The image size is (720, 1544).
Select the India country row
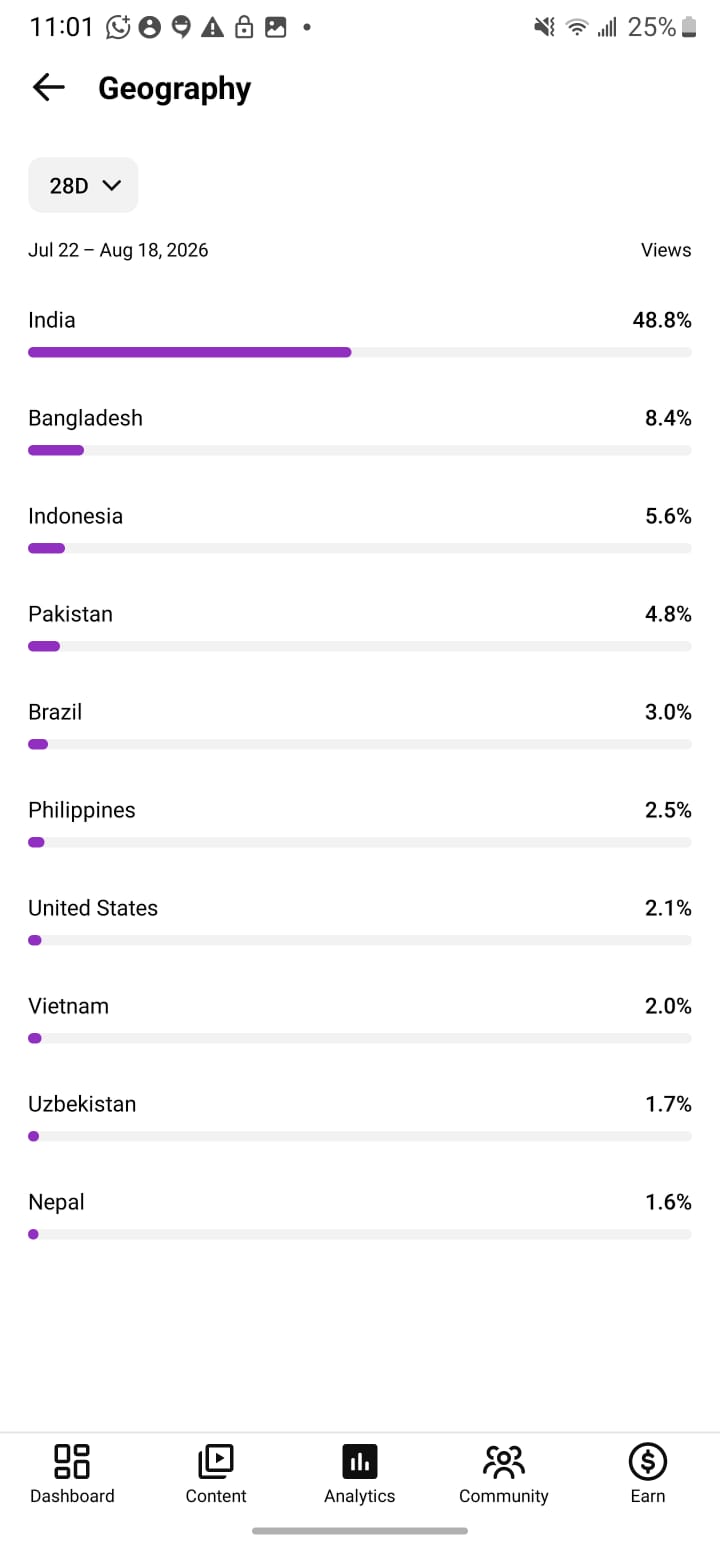[x=360, y=334]
